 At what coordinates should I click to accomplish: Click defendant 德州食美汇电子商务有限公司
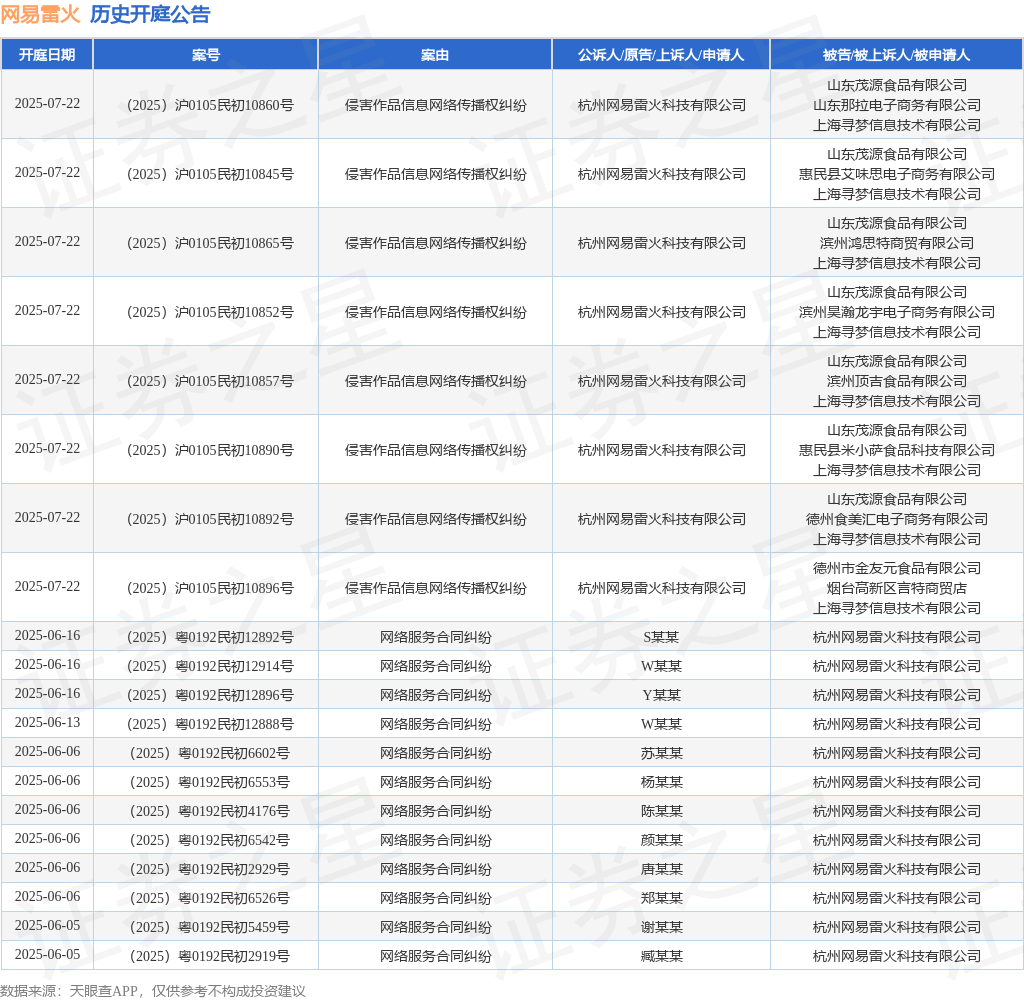click(x=897, y=519)
